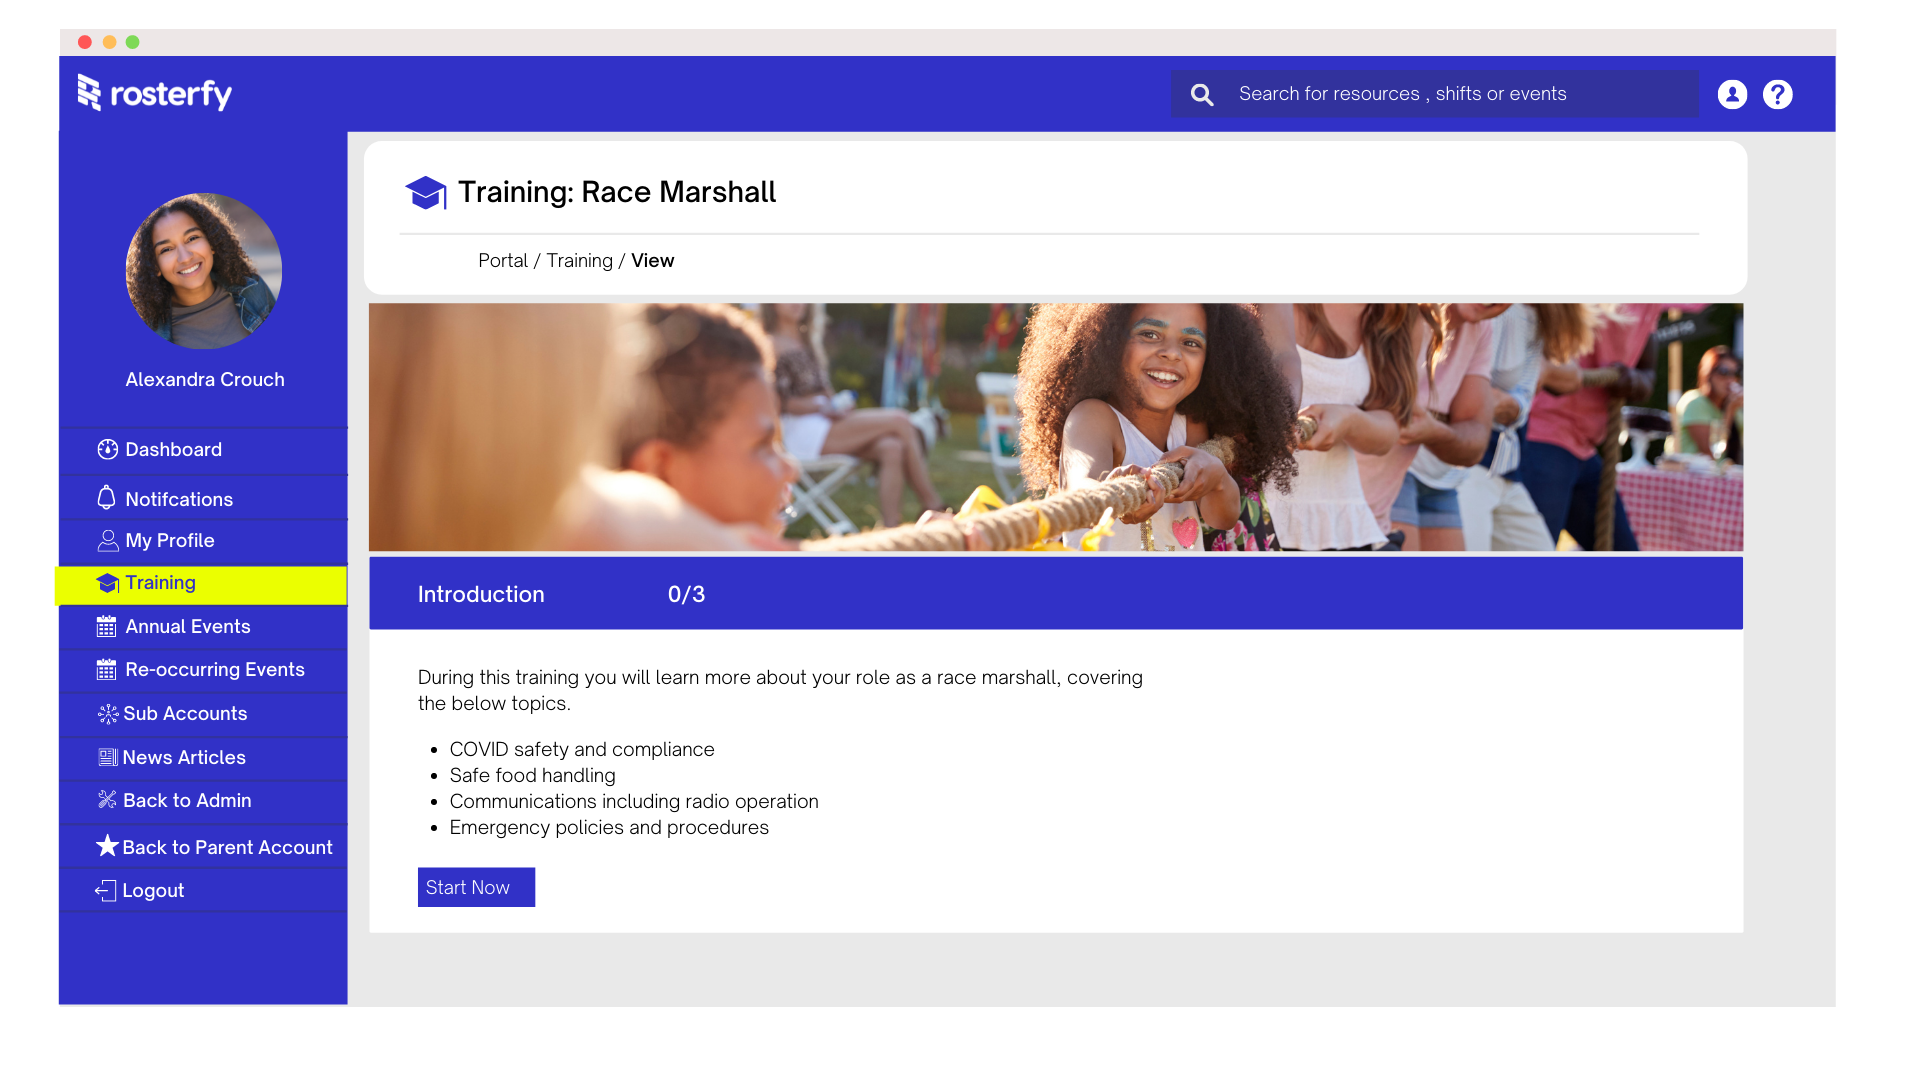Click the 0/3 progress indicator
The height and width of the screenshot is (1080, 1920).
point(687,593)
